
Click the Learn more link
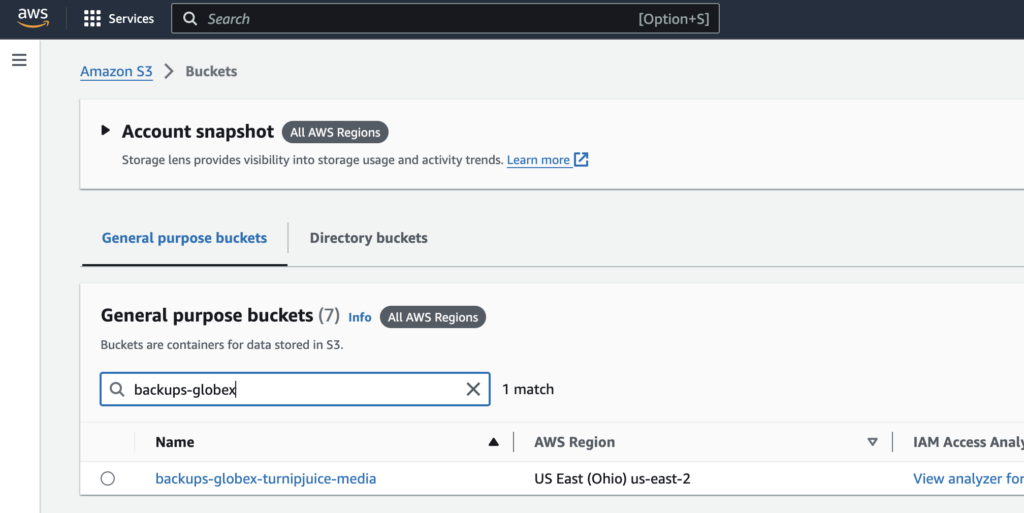(x=538, y=160)
